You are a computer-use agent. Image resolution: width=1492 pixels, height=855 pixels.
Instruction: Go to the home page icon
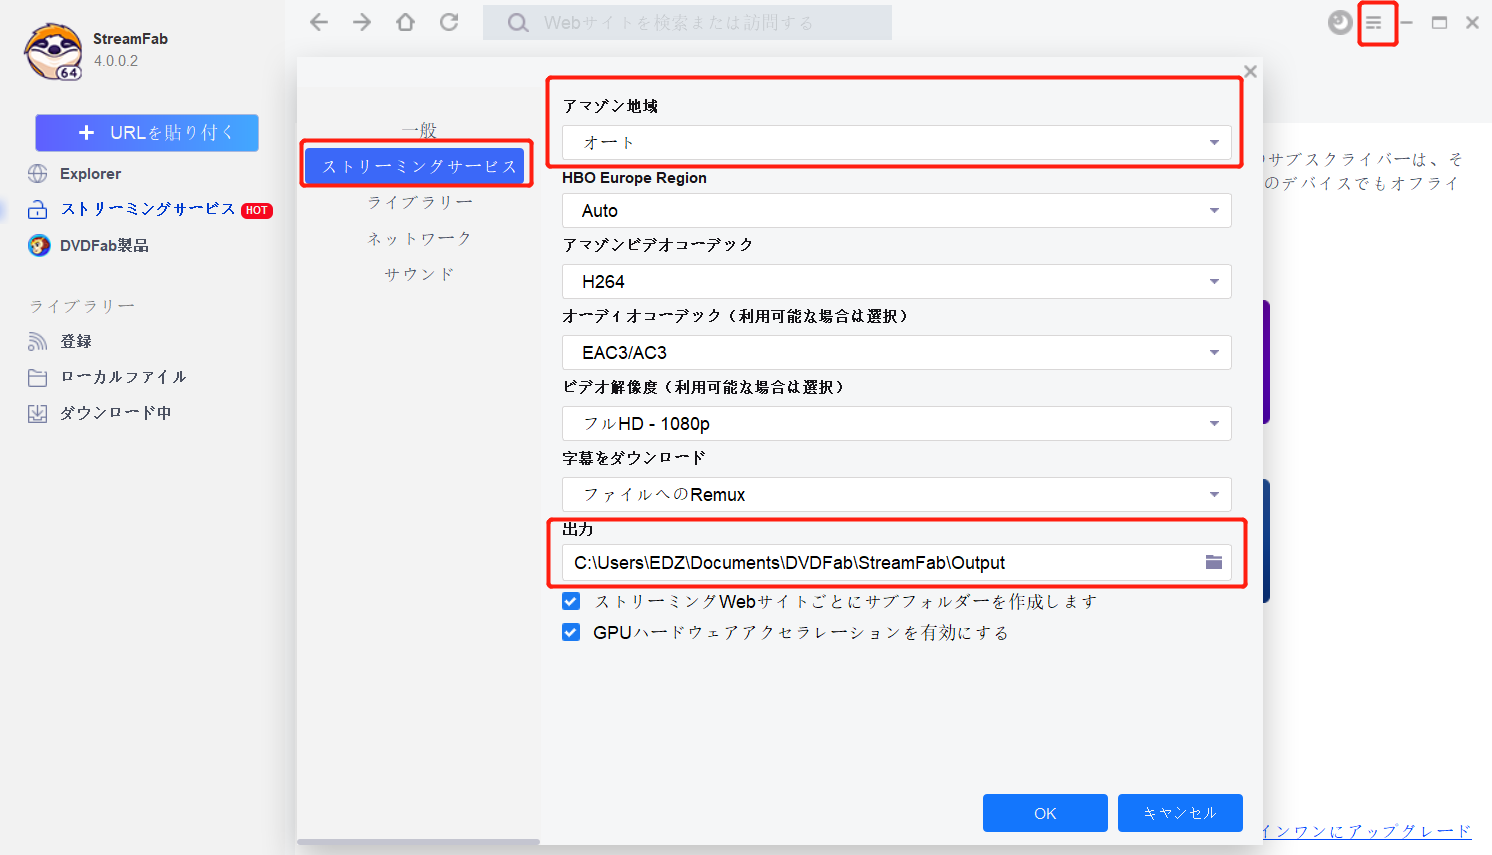tap(405, 22)
